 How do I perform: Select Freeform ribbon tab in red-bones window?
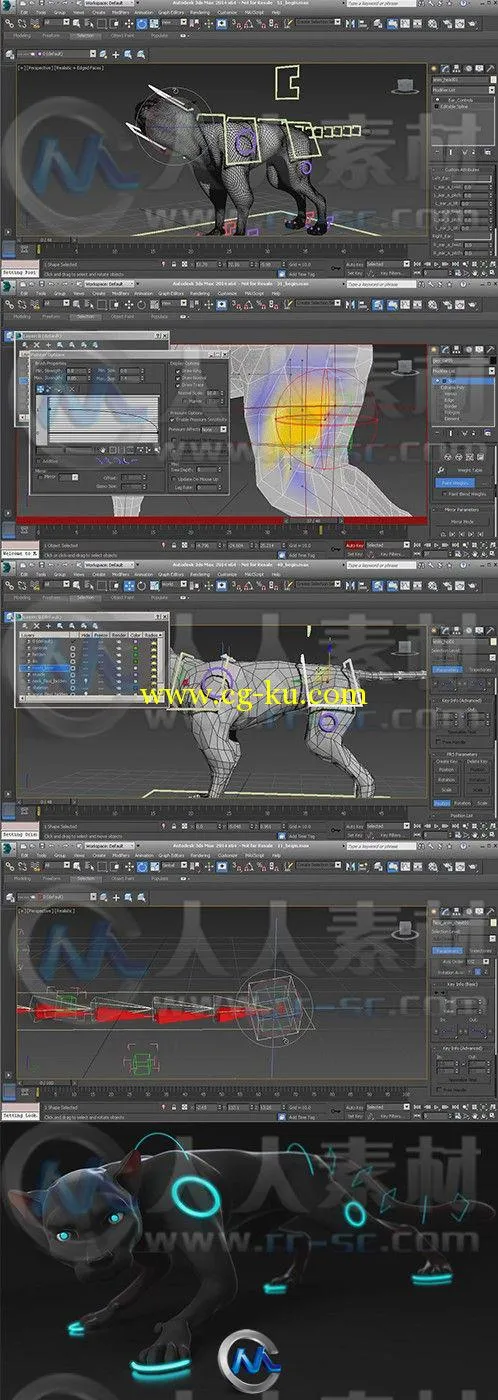pos(51,876)
